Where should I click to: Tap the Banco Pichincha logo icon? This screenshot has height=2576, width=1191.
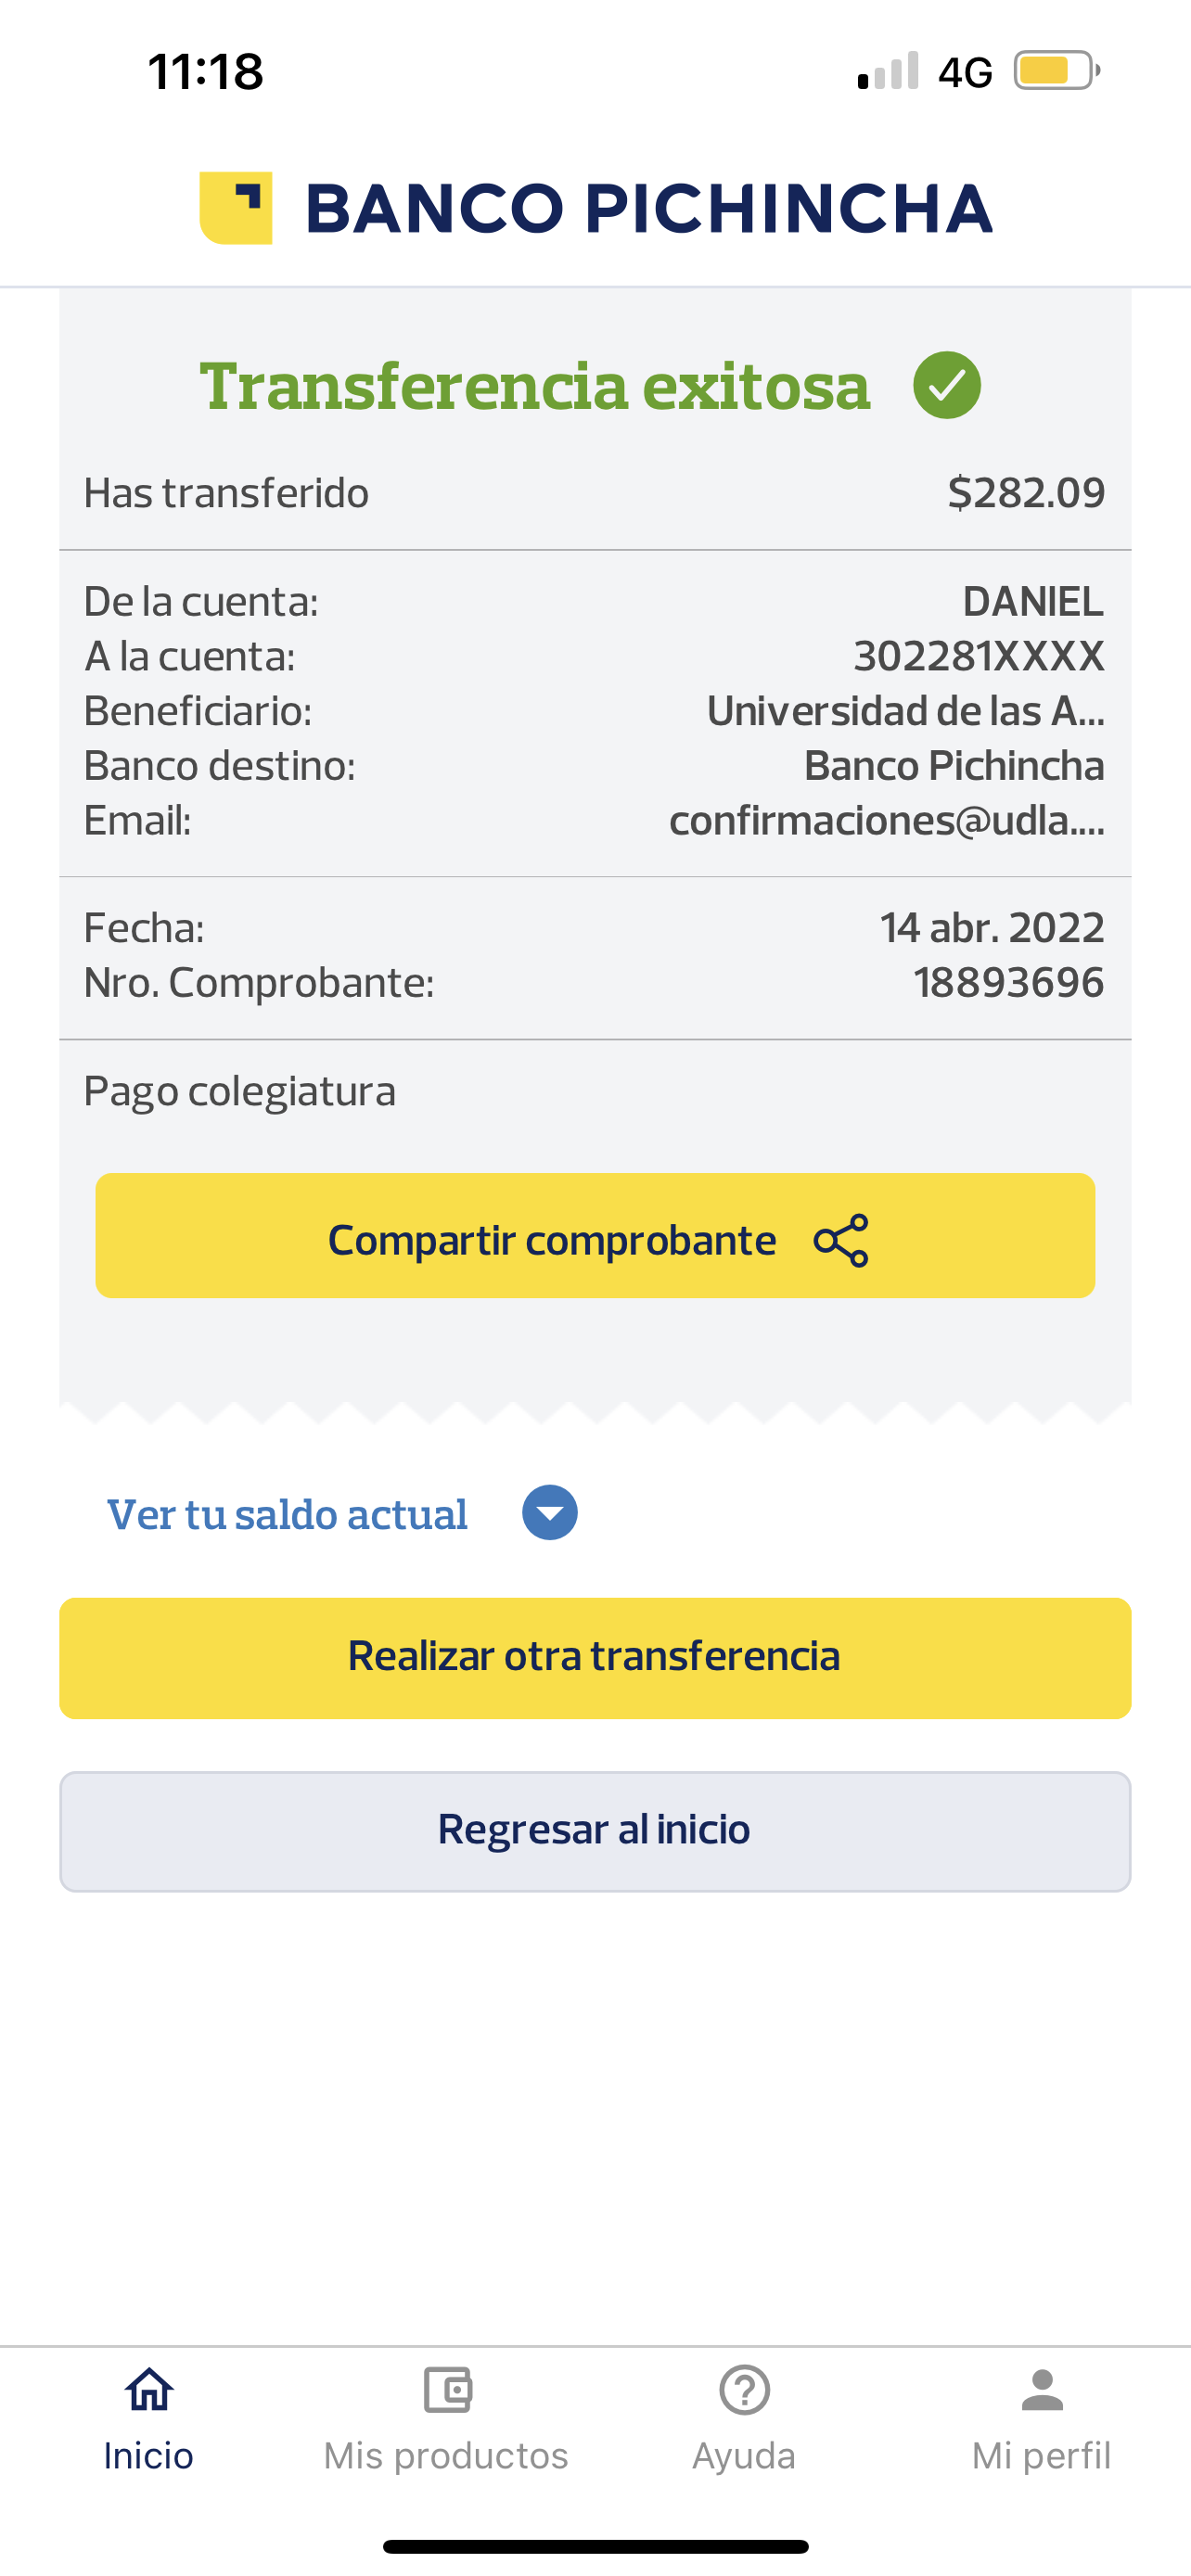tap(236, 208)
